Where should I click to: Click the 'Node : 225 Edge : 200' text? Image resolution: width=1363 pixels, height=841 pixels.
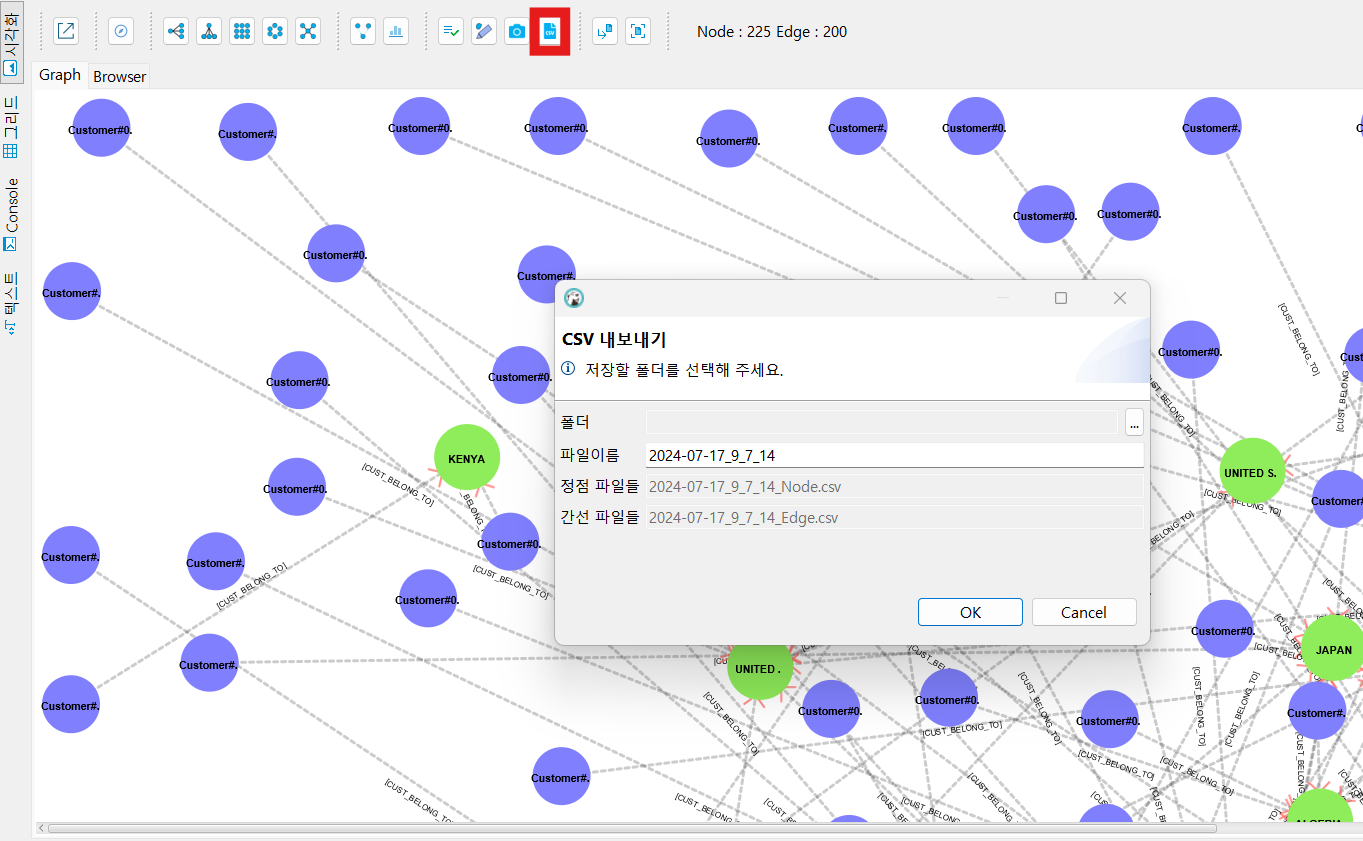772,32
